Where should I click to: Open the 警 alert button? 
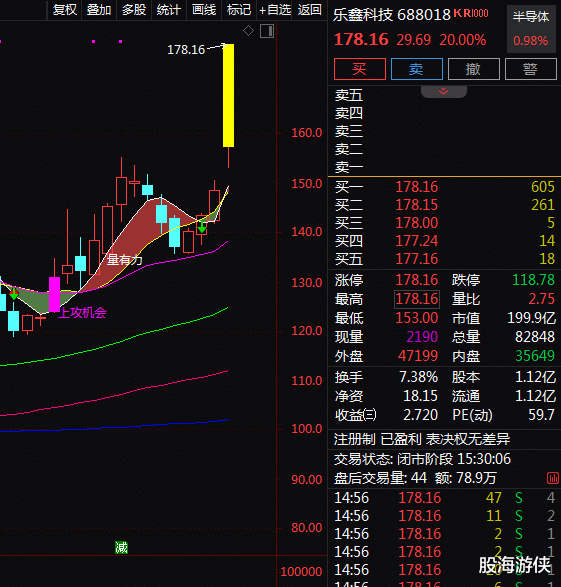click(530, 69)
